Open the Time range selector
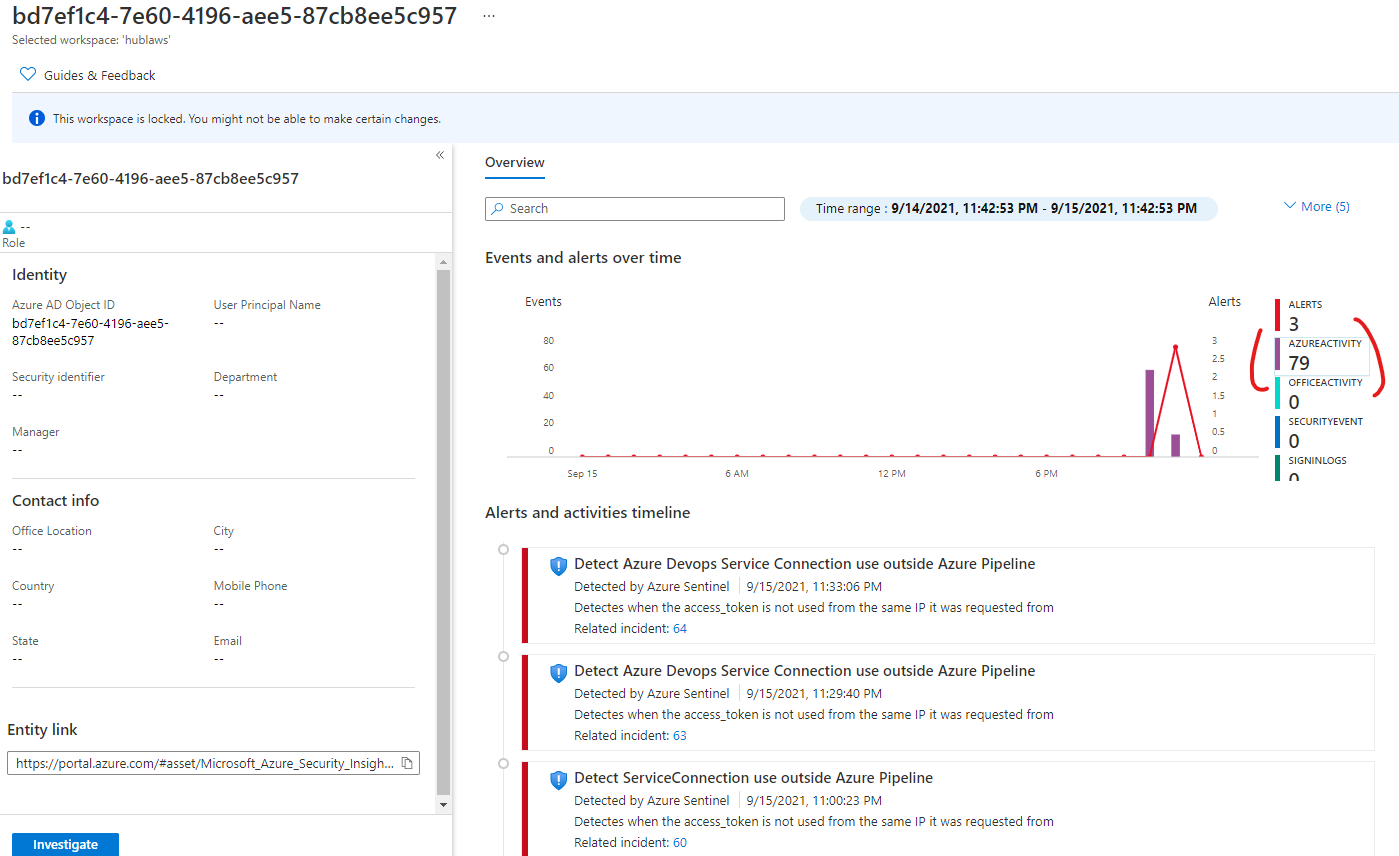Viewport: 1399px width, 856px height. point(1007,208)
